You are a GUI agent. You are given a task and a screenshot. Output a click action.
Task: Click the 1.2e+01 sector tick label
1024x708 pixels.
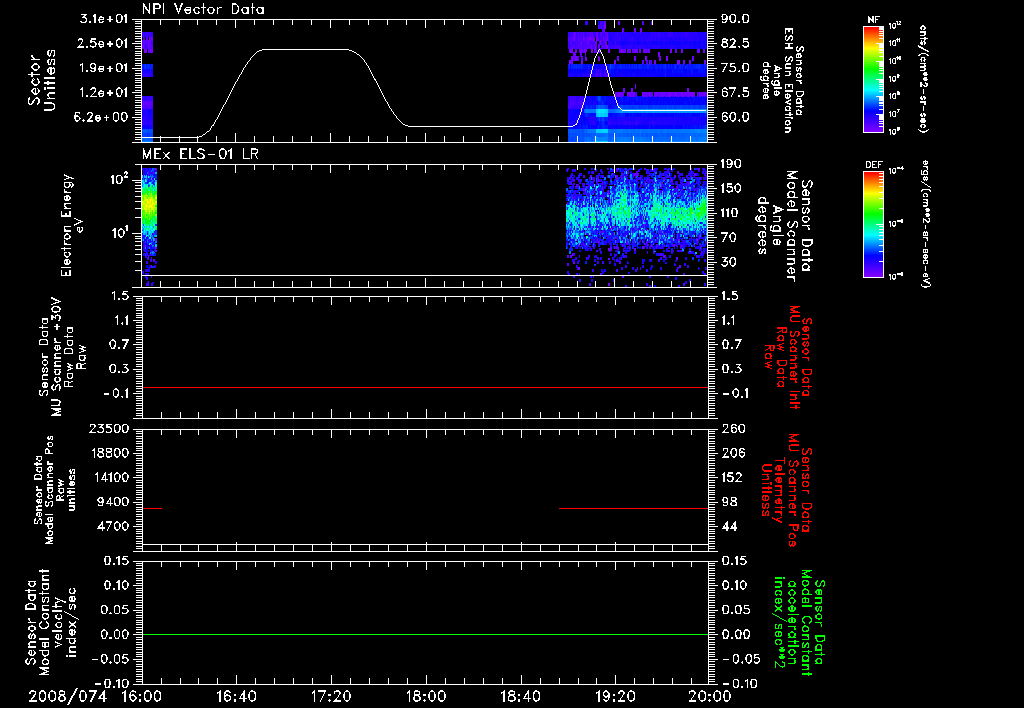click(104, 93)
